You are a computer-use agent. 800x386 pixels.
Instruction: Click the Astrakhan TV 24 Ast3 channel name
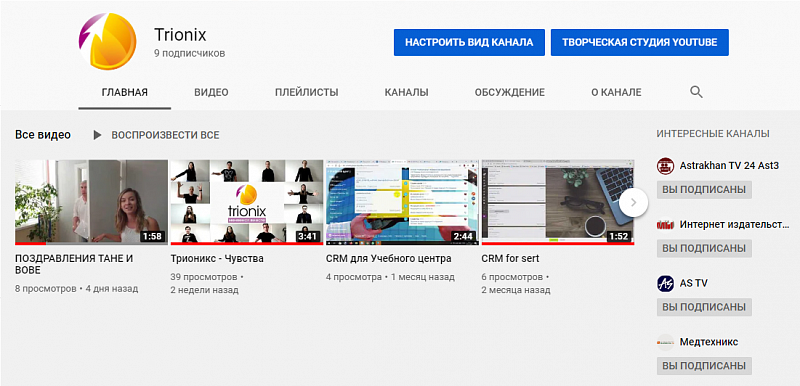pyautogui.click(x=729, y=166)
